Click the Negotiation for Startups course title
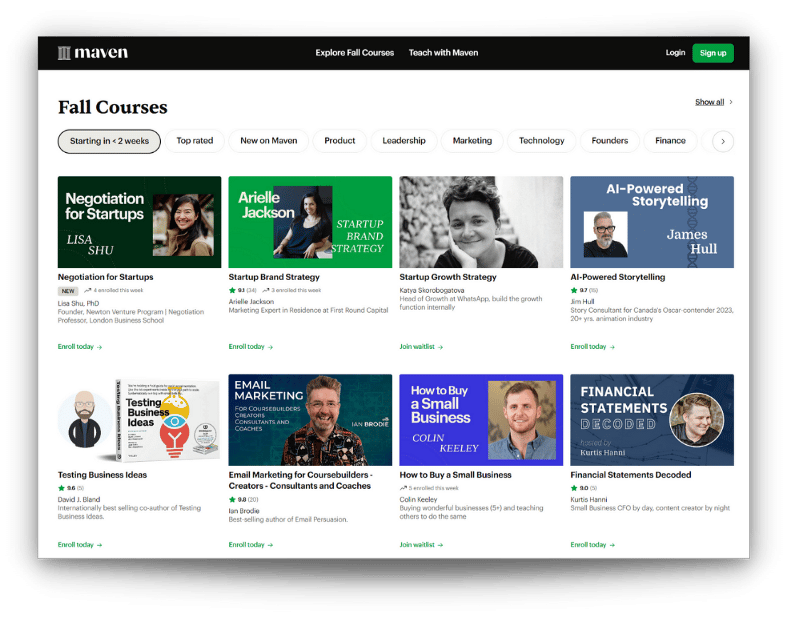 click(x=105, y=277)
